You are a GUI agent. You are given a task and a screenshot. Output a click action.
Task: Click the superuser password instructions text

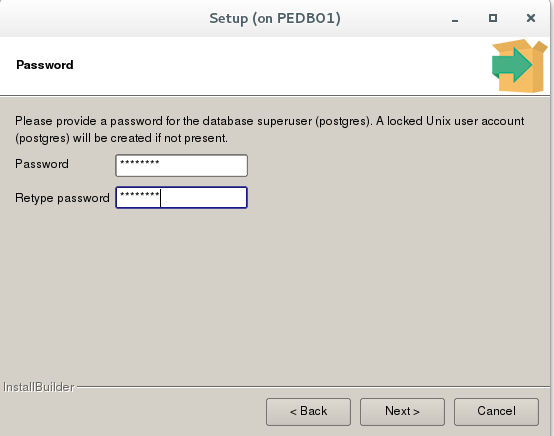click(x=270, y=129)
